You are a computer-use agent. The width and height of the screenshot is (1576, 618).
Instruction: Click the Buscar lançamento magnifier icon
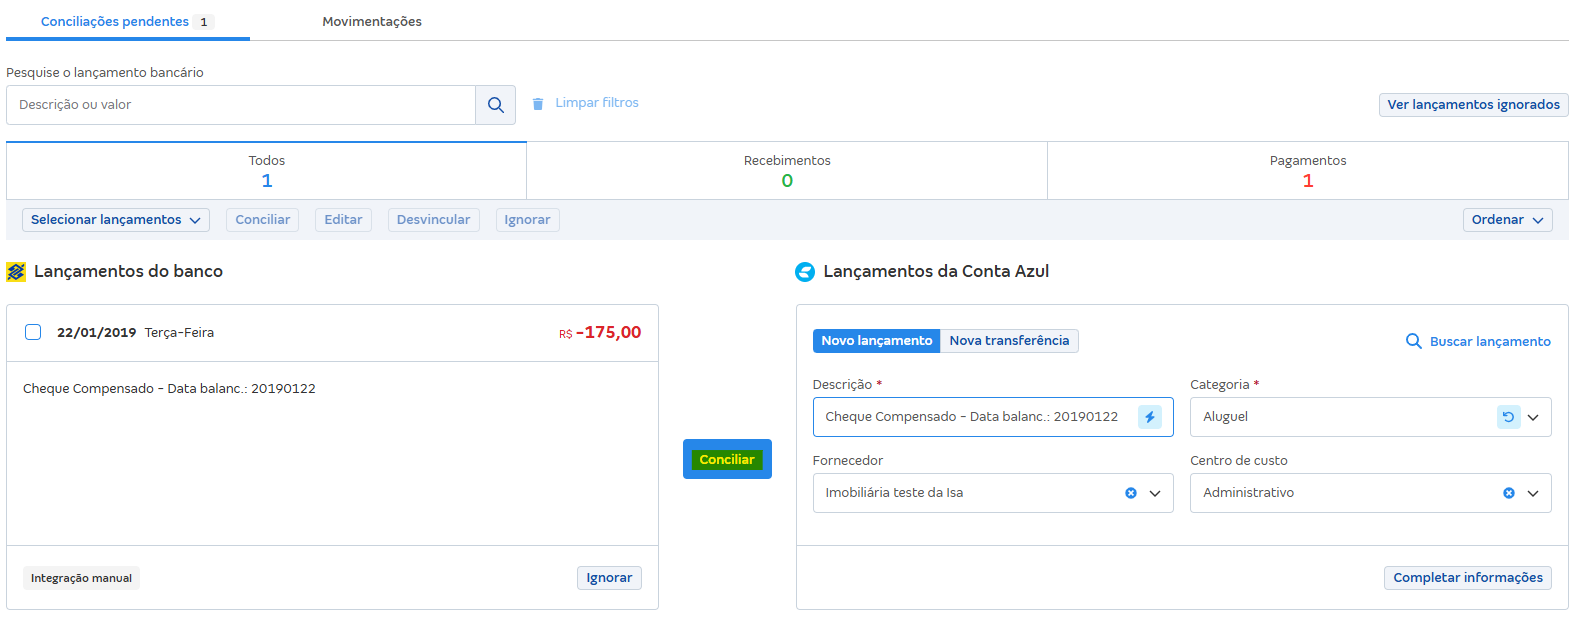point(1413,341)
